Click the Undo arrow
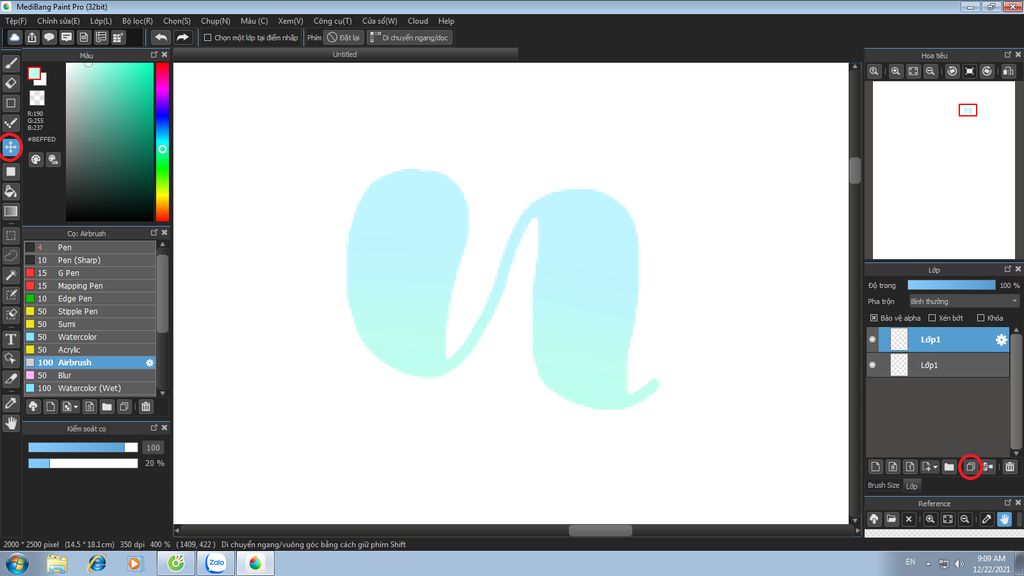 pyautogui.click(x=161, y=37)
